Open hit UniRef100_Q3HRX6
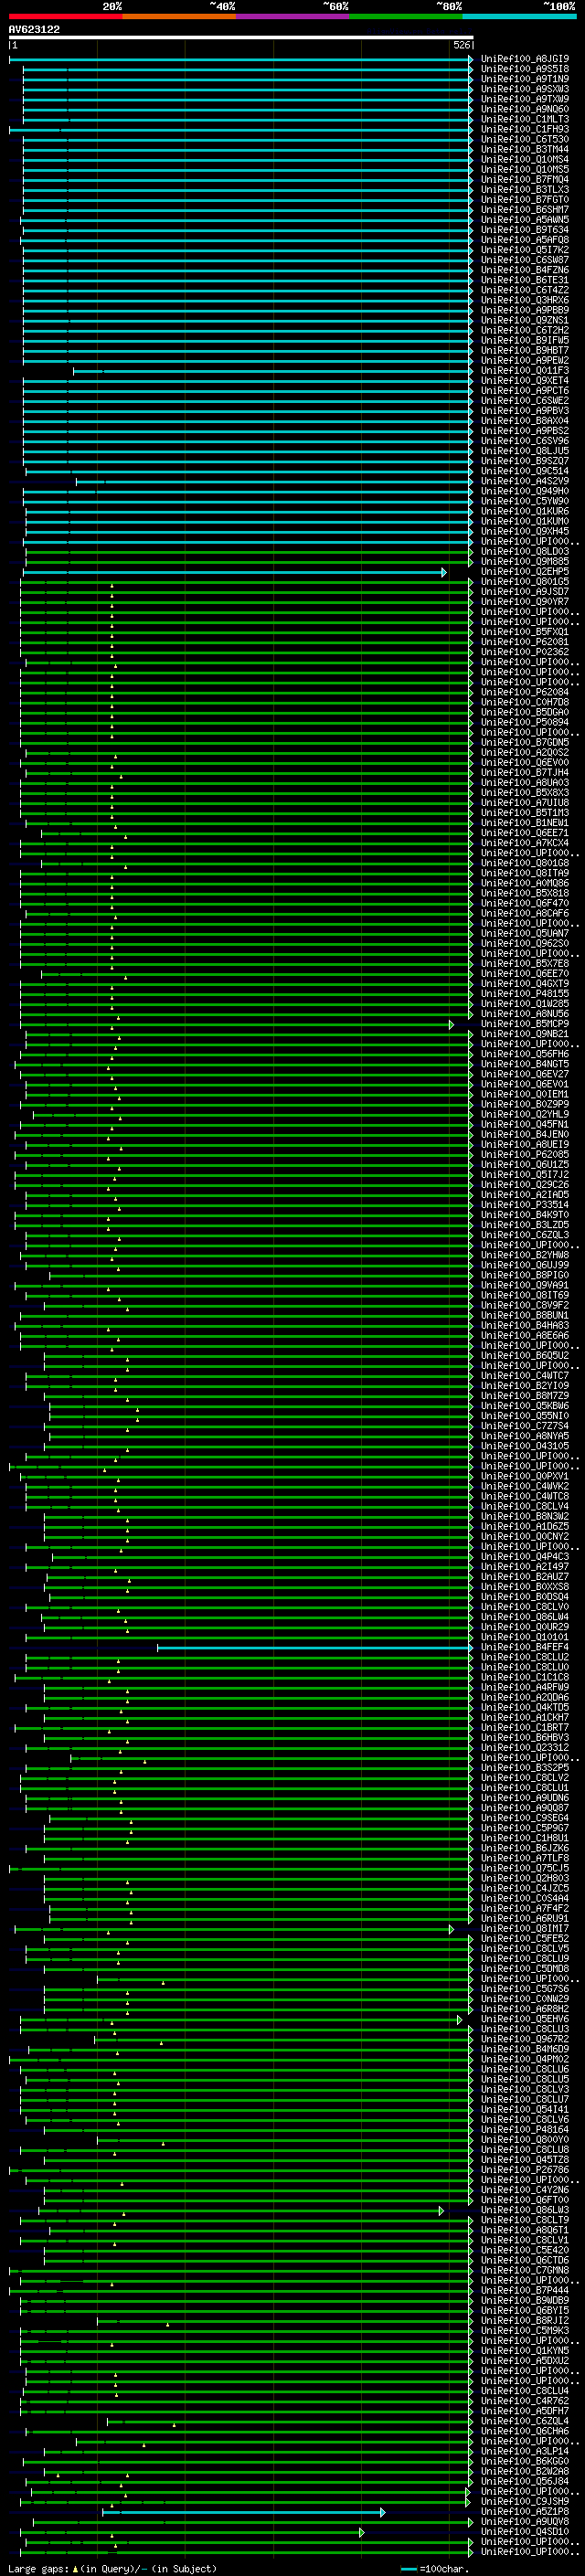 (525, 300)
